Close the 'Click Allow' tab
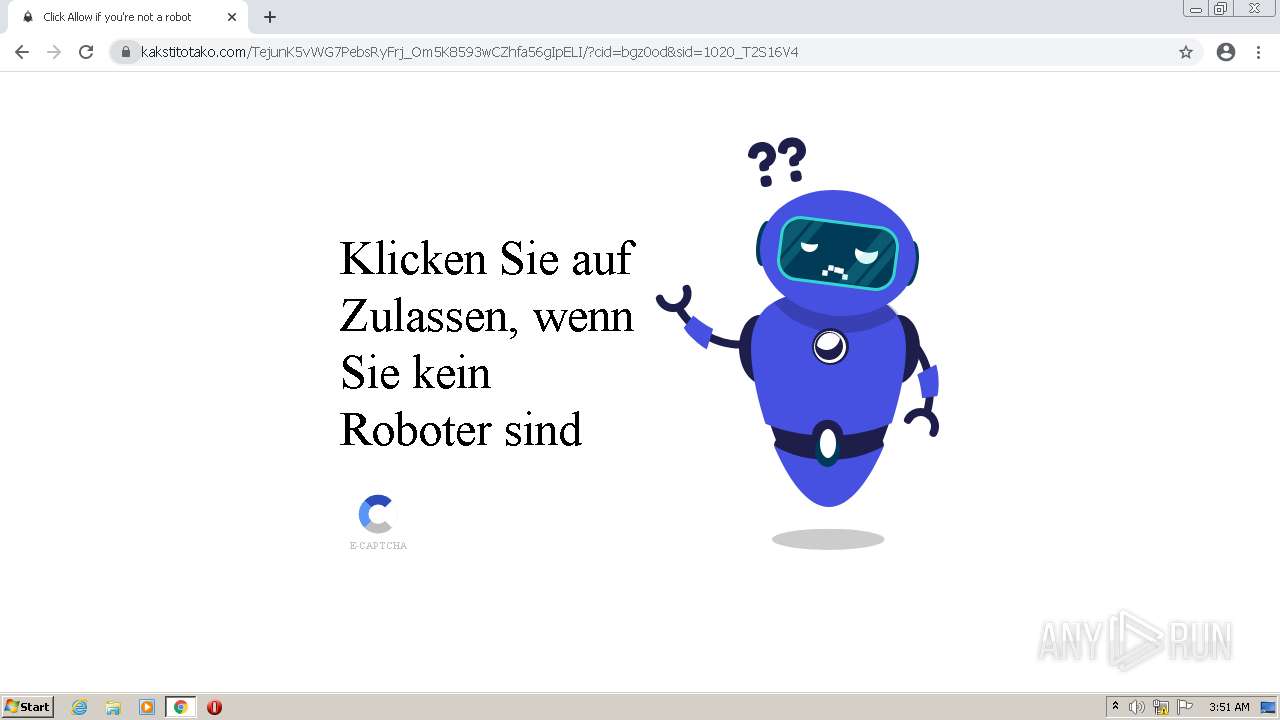Image resolution: width=1280 pixels, height=720 pixels. coord(232,17)
